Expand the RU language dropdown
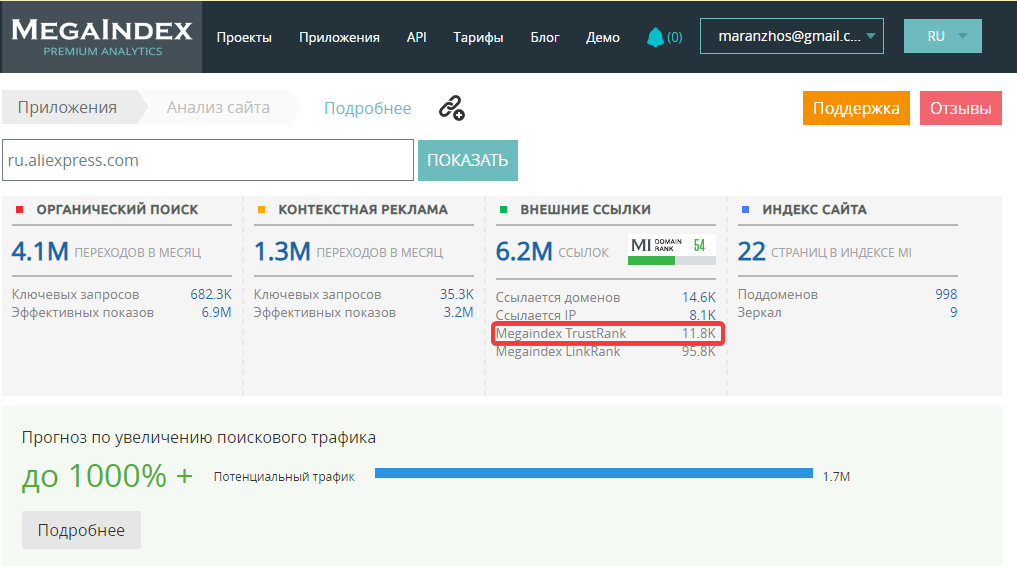The image size is (1017, 566). pyautogui.click(x=942, y=36)
